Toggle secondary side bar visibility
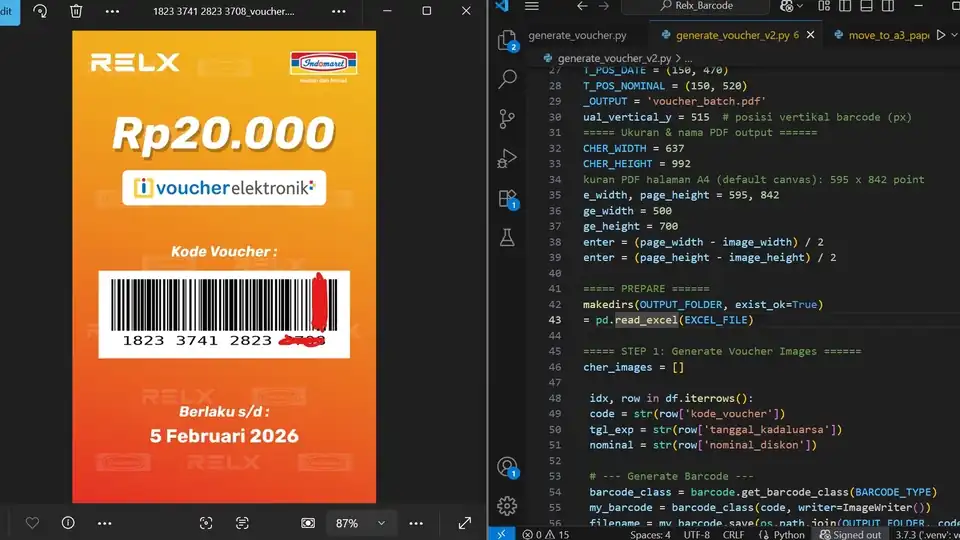Viewport: 960px width, 540px height. click(x=888, y=6)
